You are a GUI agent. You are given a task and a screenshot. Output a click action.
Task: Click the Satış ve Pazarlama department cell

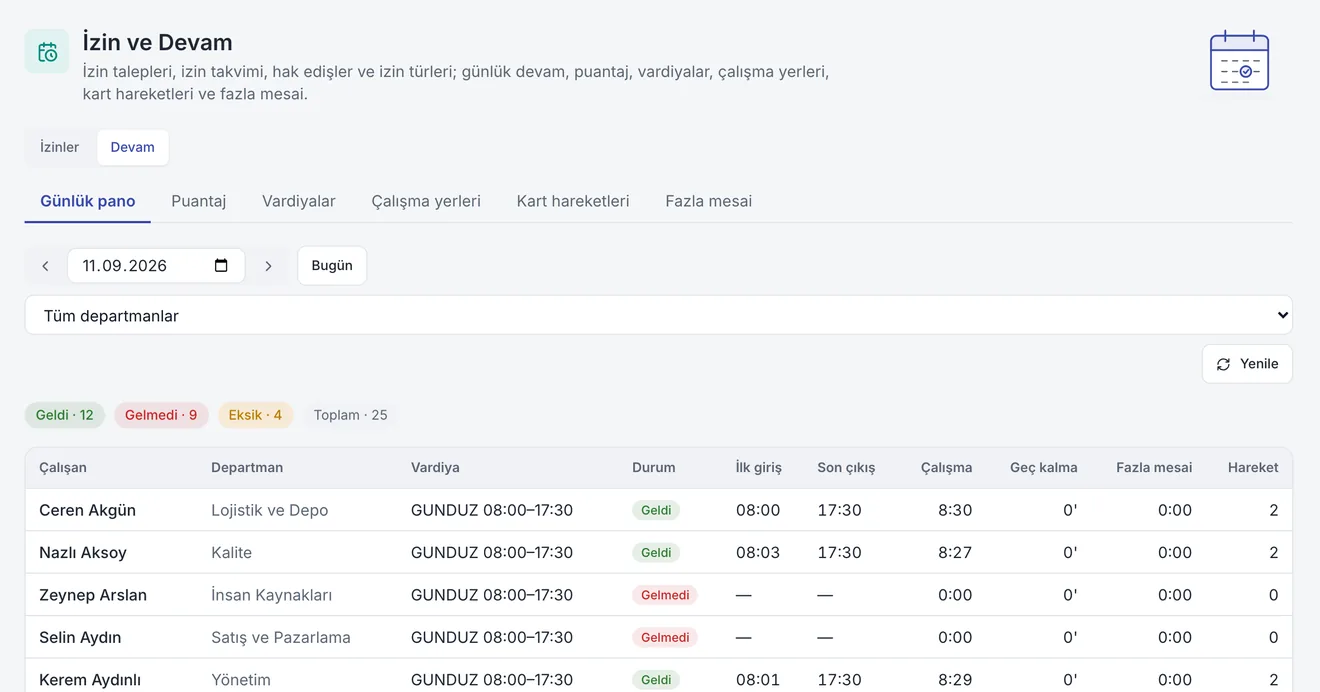pos(281,637)
